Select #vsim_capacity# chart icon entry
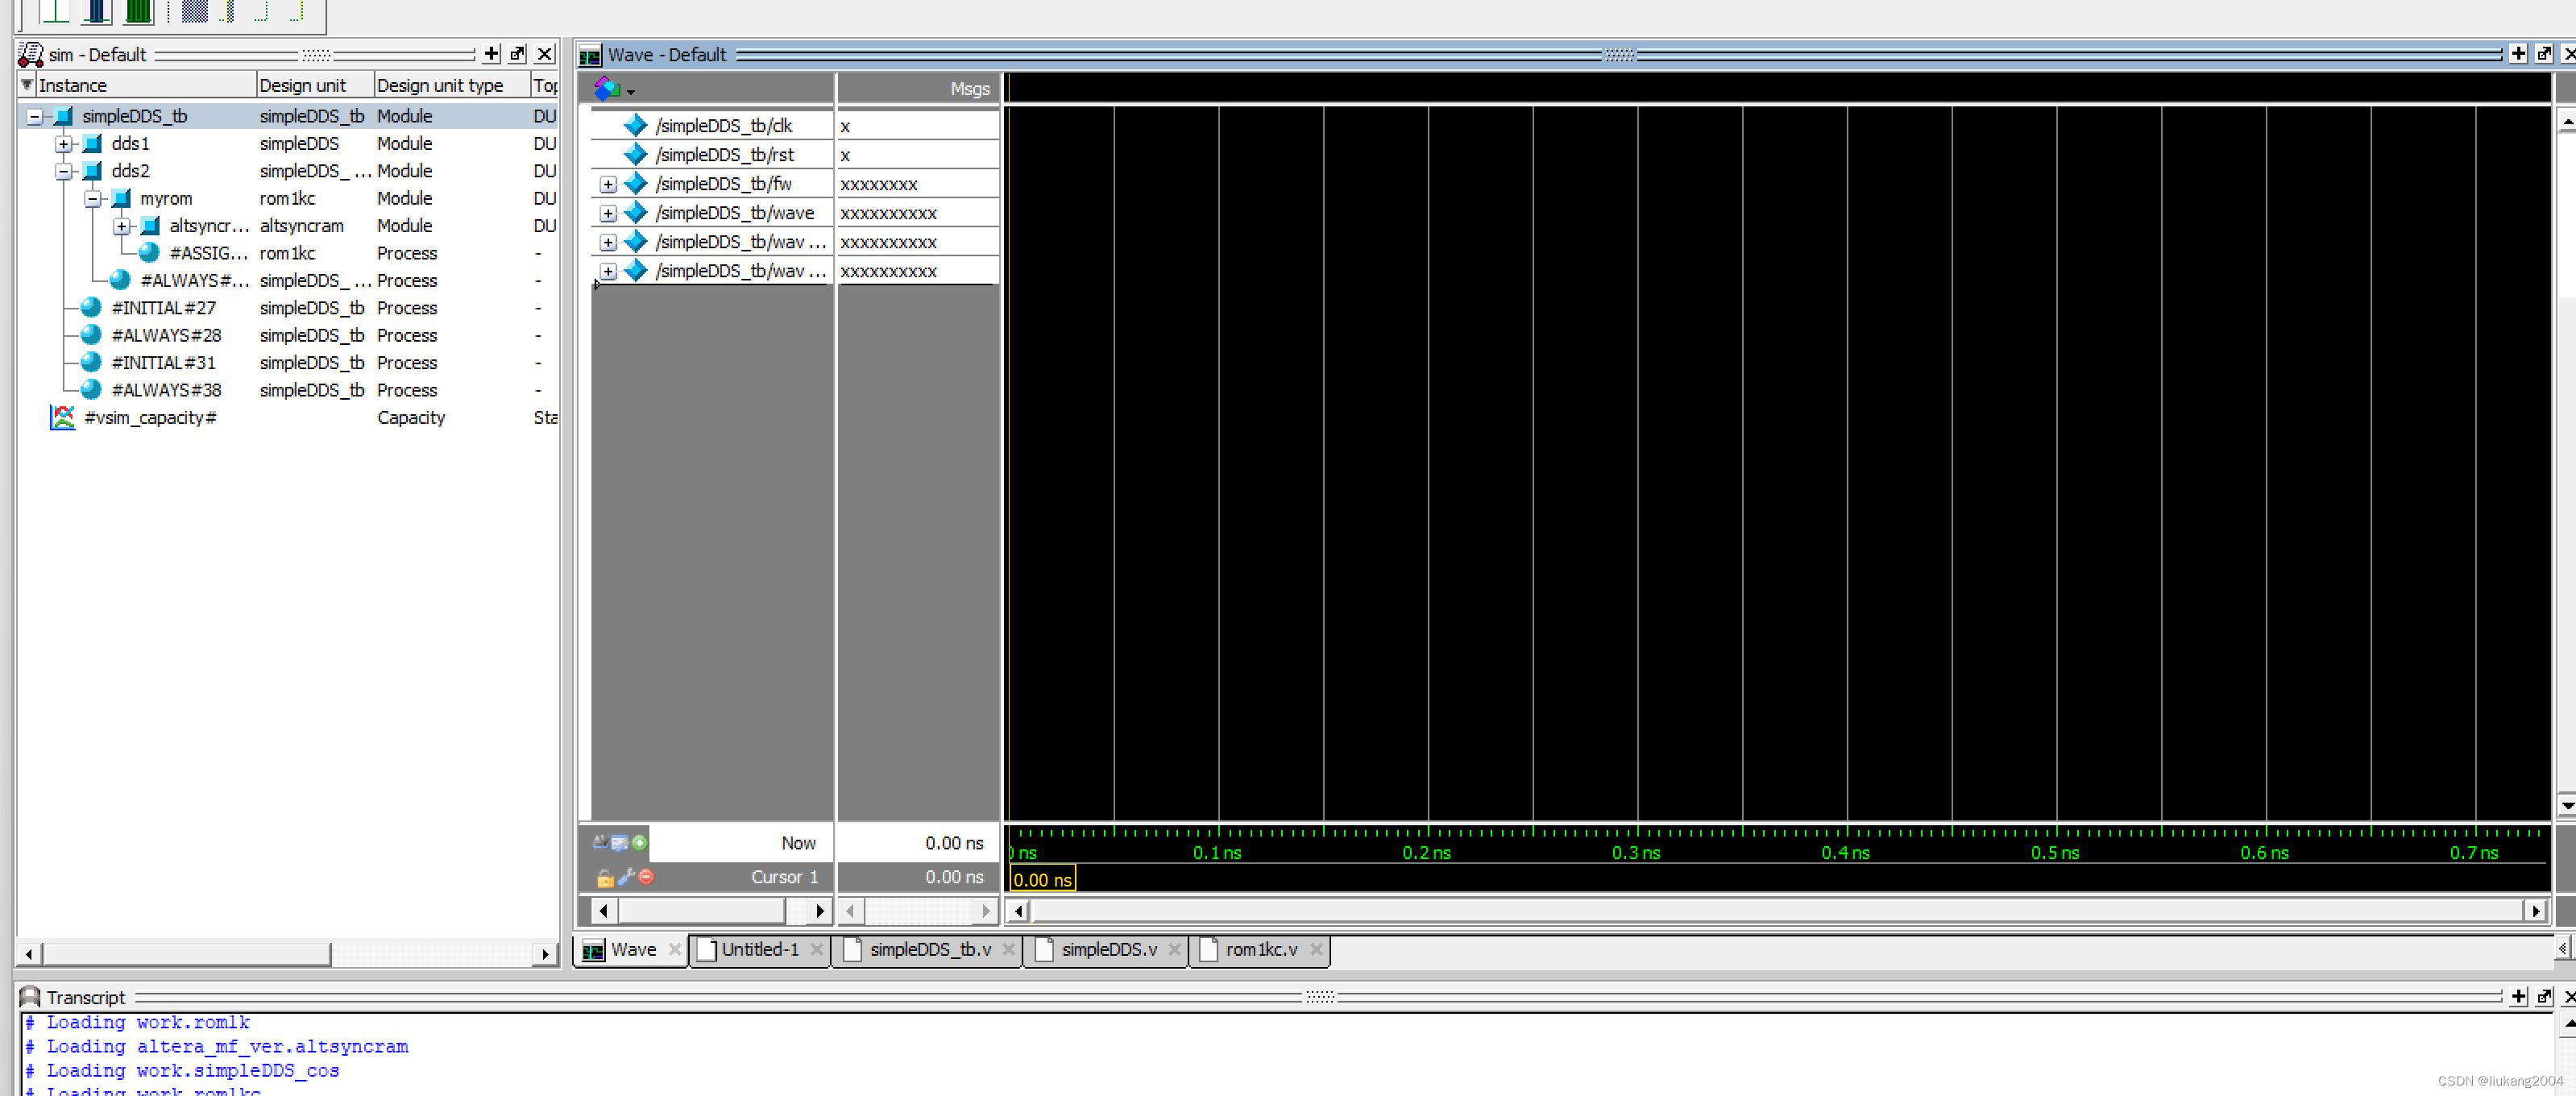 [62, 417]
